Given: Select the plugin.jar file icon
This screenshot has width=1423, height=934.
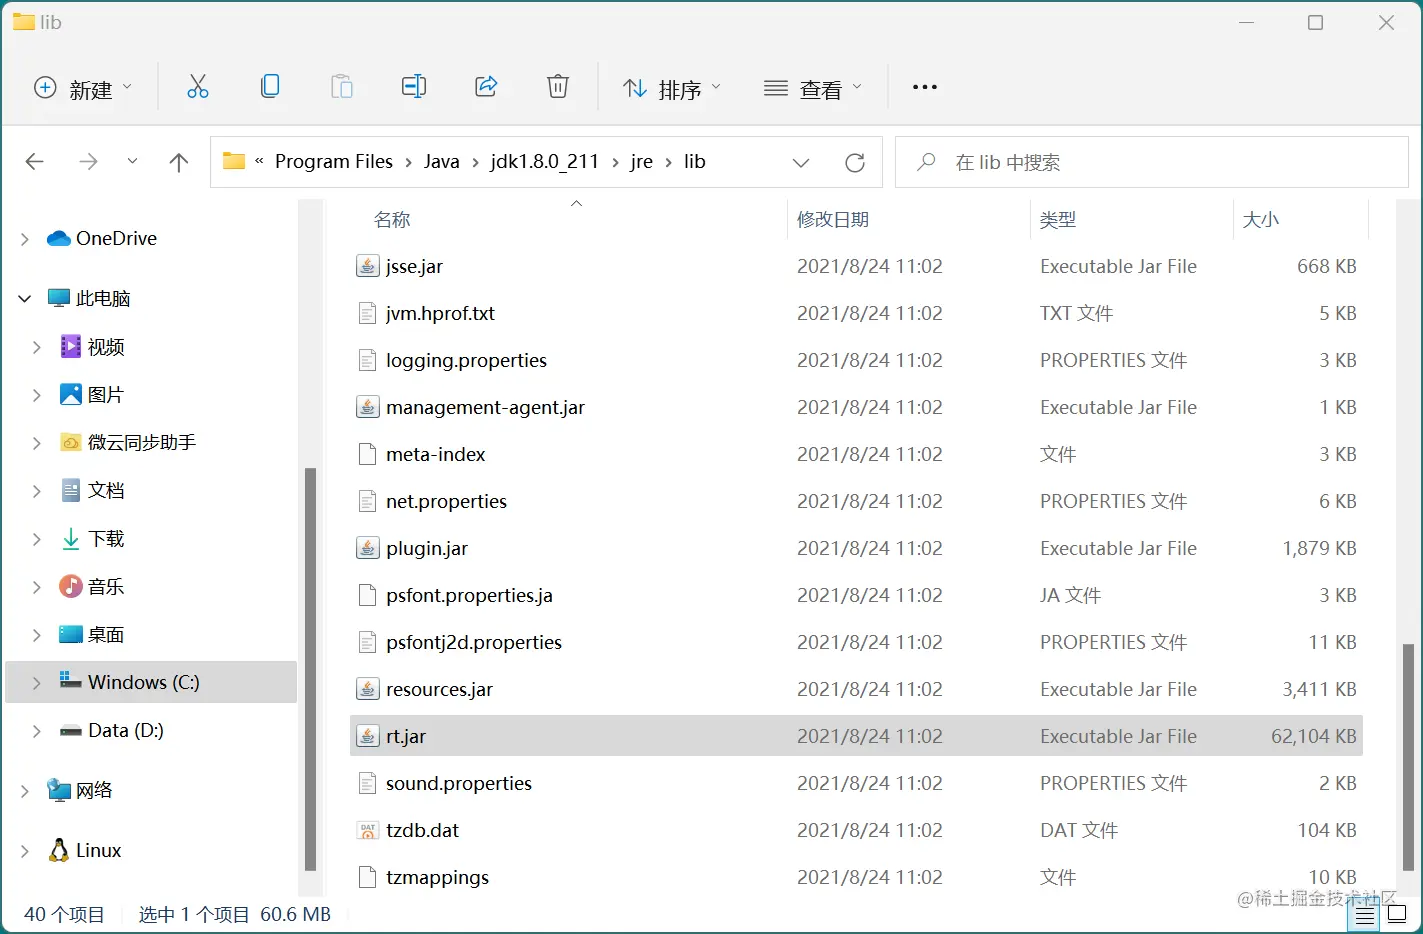Looking at the screenshot, I should (368, 548).
